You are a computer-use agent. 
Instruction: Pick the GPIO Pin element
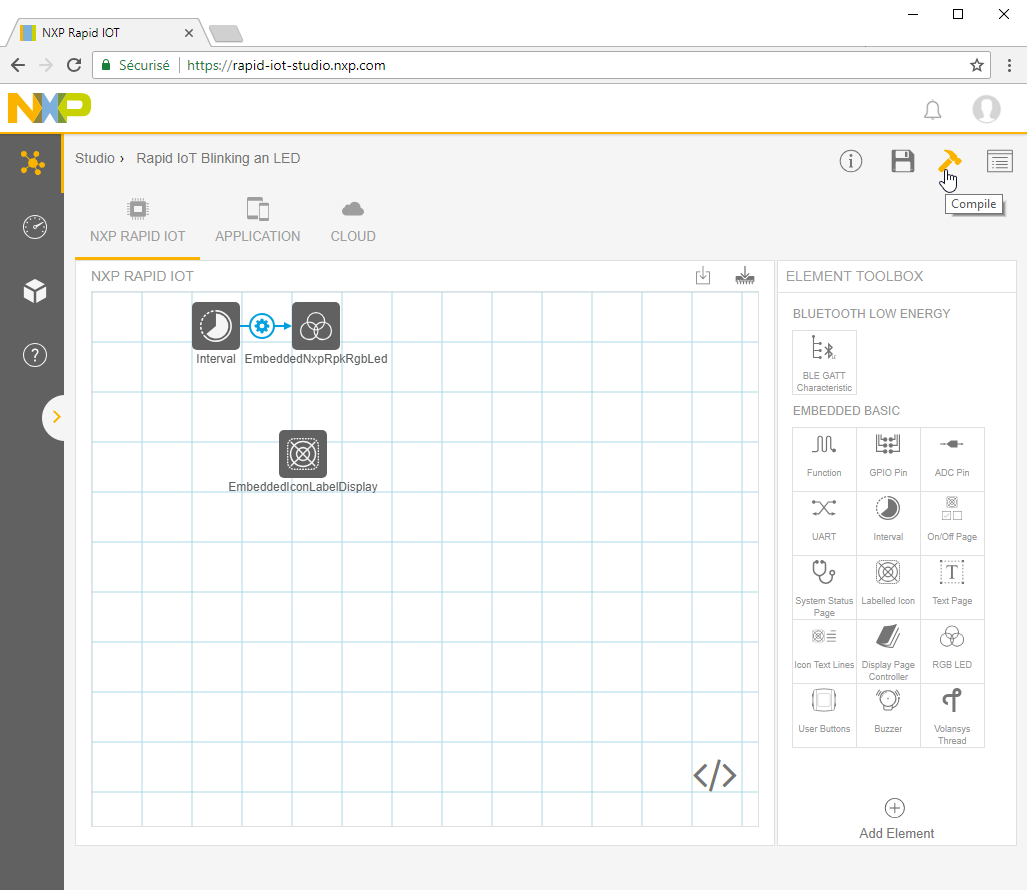point(888,458)
